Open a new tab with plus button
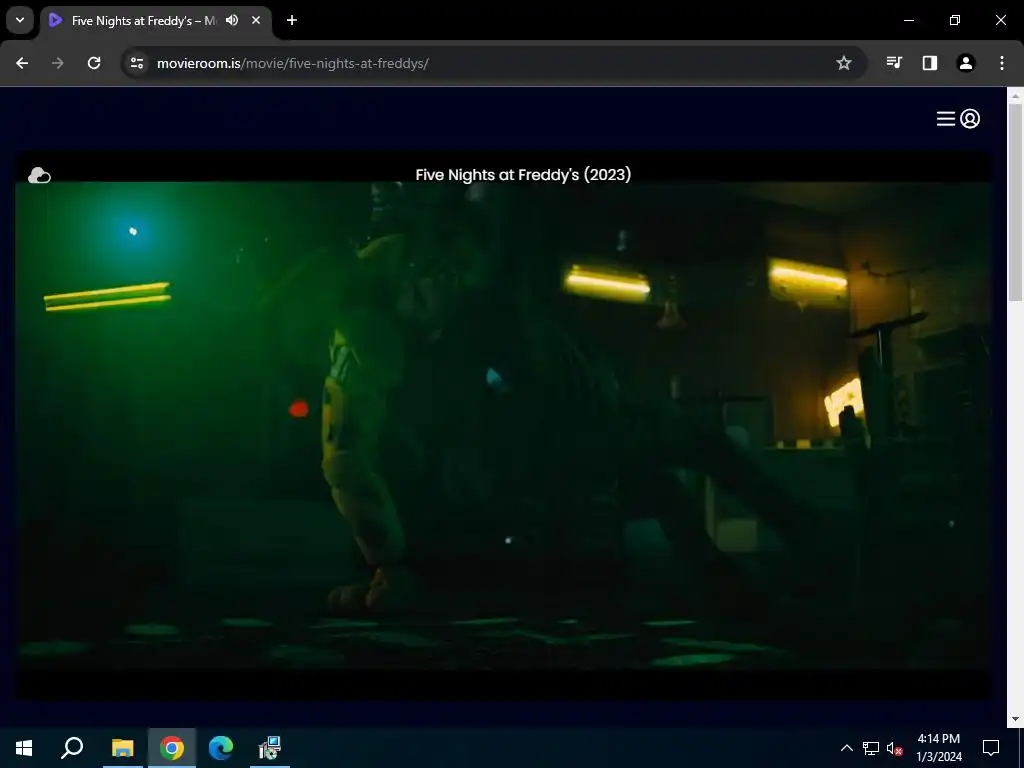This screenshot has width=1024, height=768. (x=292, y=20)
